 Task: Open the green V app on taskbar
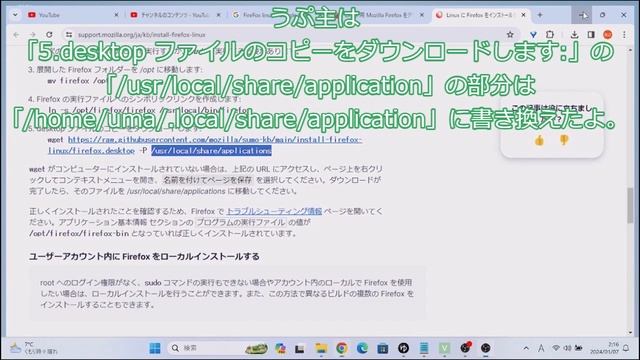(444, 348)
